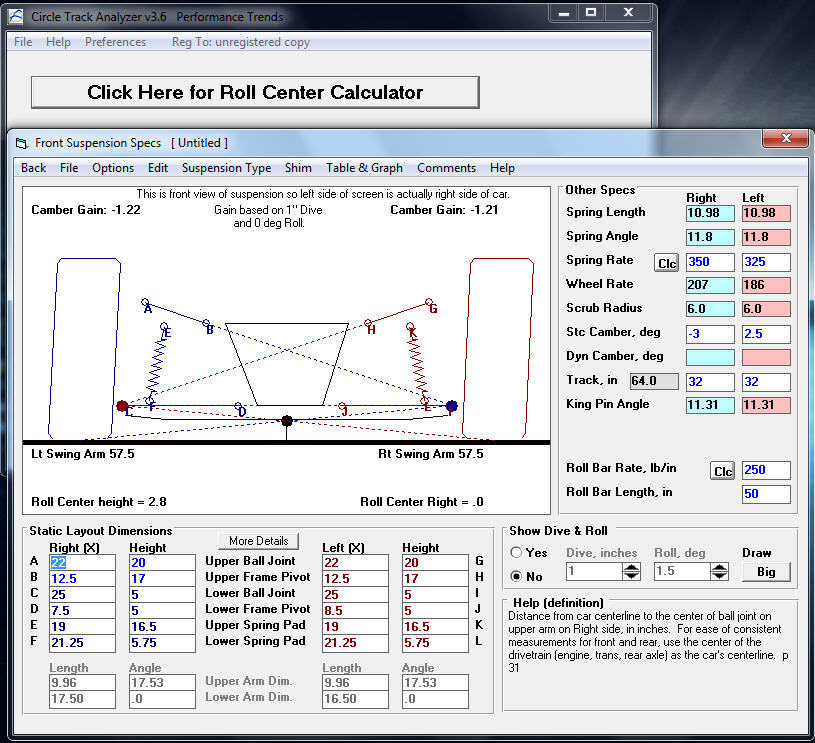Screen dimensions: 815x743
Task: Open File menu in Circle Track Analyzer window
Action: (x=23, y=42)
